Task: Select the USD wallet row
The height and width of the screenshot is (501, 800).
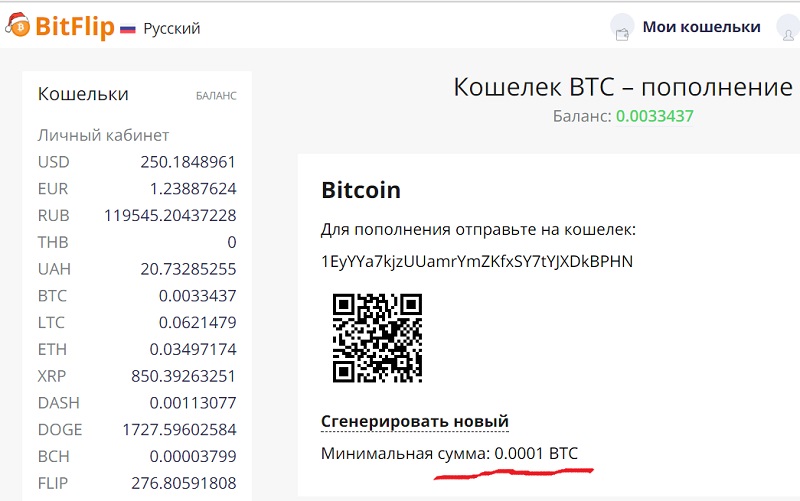Action: pyautogui.click(x=137, y=162)
